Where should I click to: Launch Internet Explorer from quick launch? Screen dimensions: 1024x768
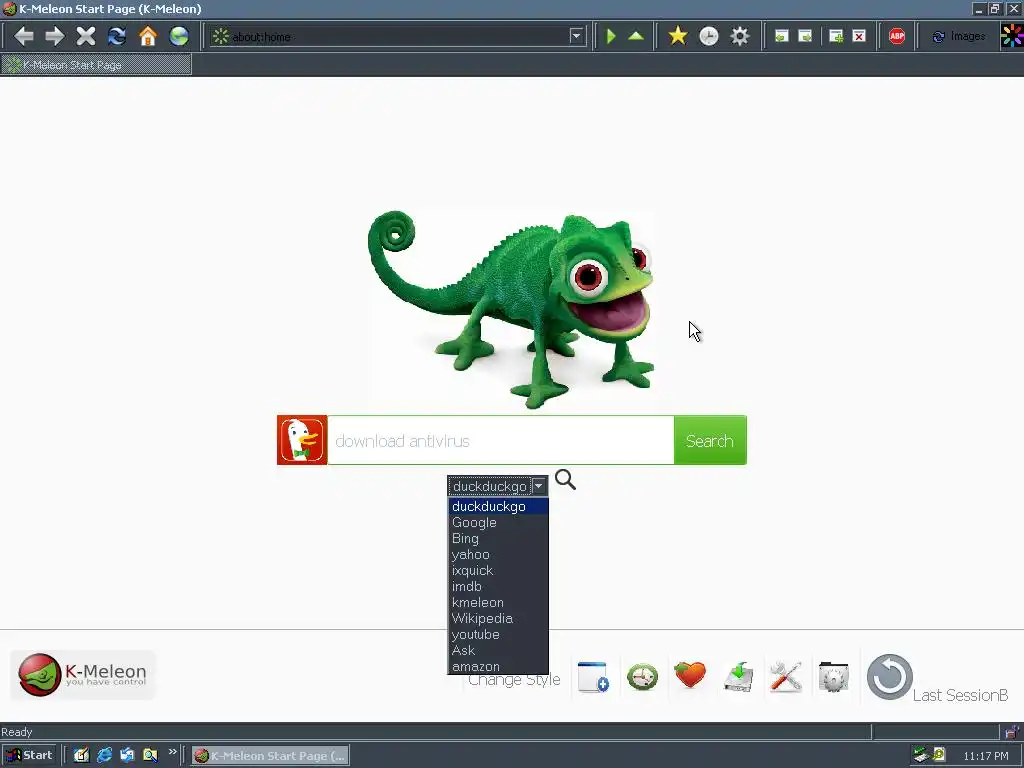(104, 756)
